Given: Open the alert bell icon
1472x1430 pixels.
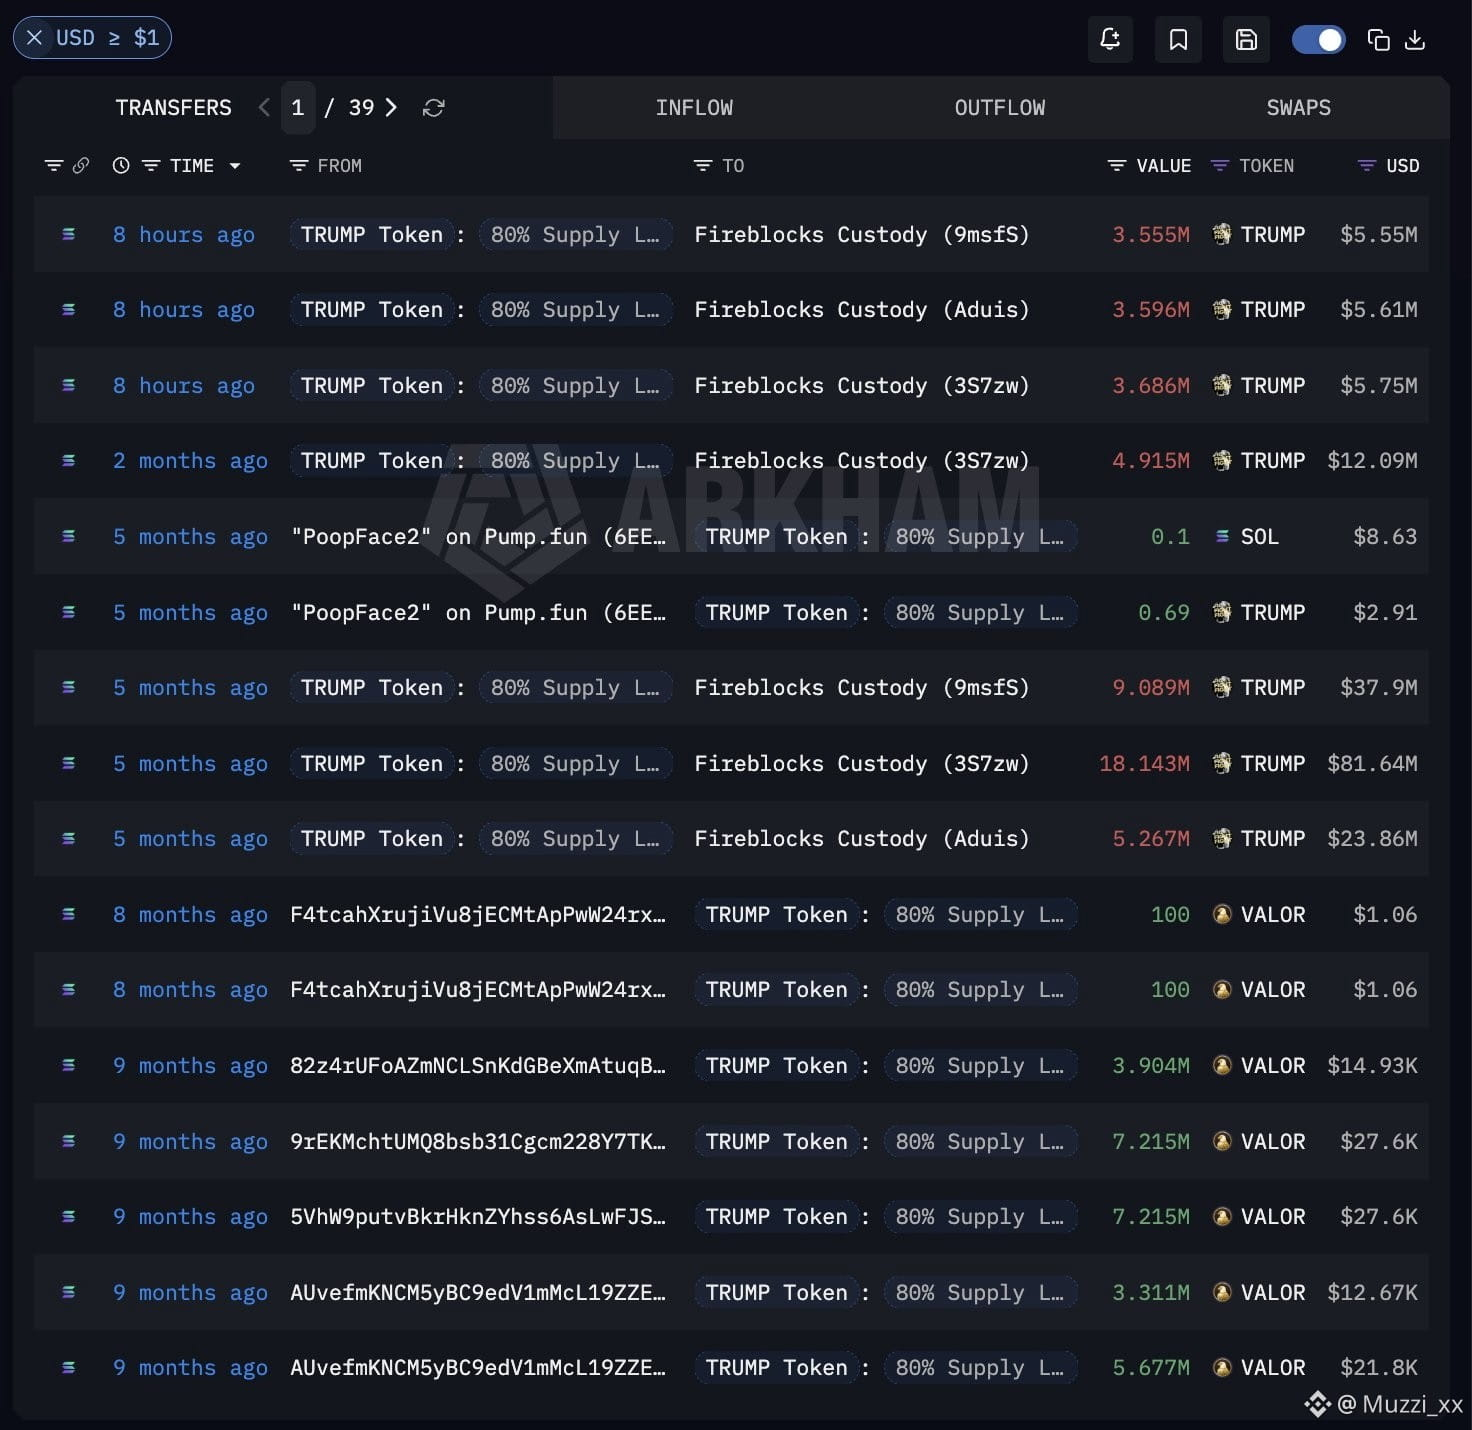Looking at the screenshot, I should [x=1110, y=39].
